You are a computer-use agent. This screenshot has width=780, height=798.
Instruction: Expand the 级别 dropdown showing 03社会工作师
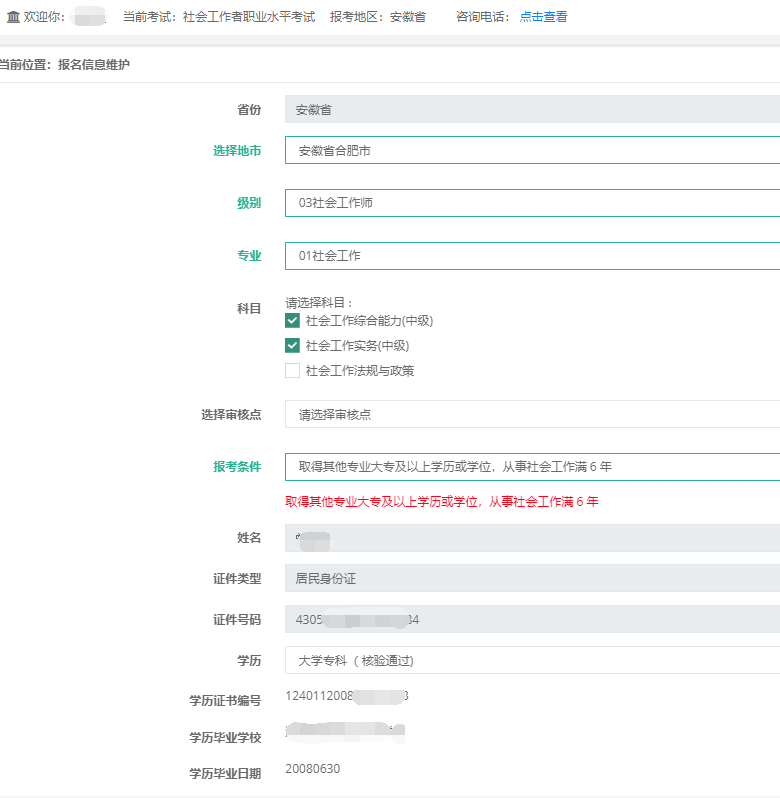(x=532, y=203)
